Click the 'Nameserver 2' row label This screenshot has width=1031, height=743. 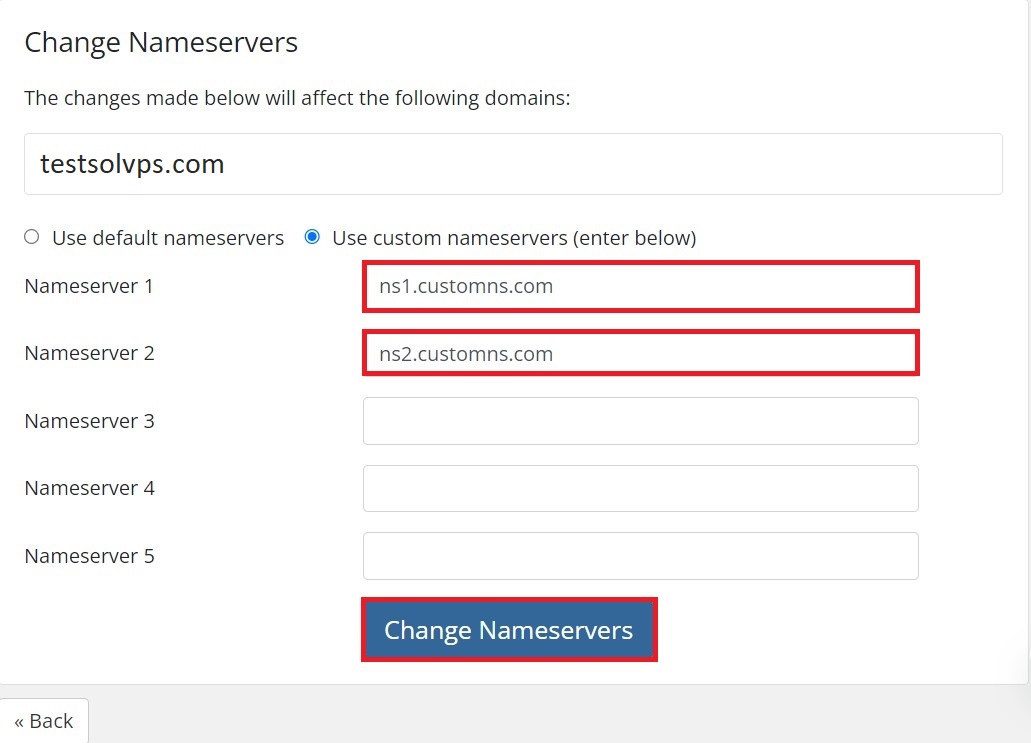pos(90,353)
